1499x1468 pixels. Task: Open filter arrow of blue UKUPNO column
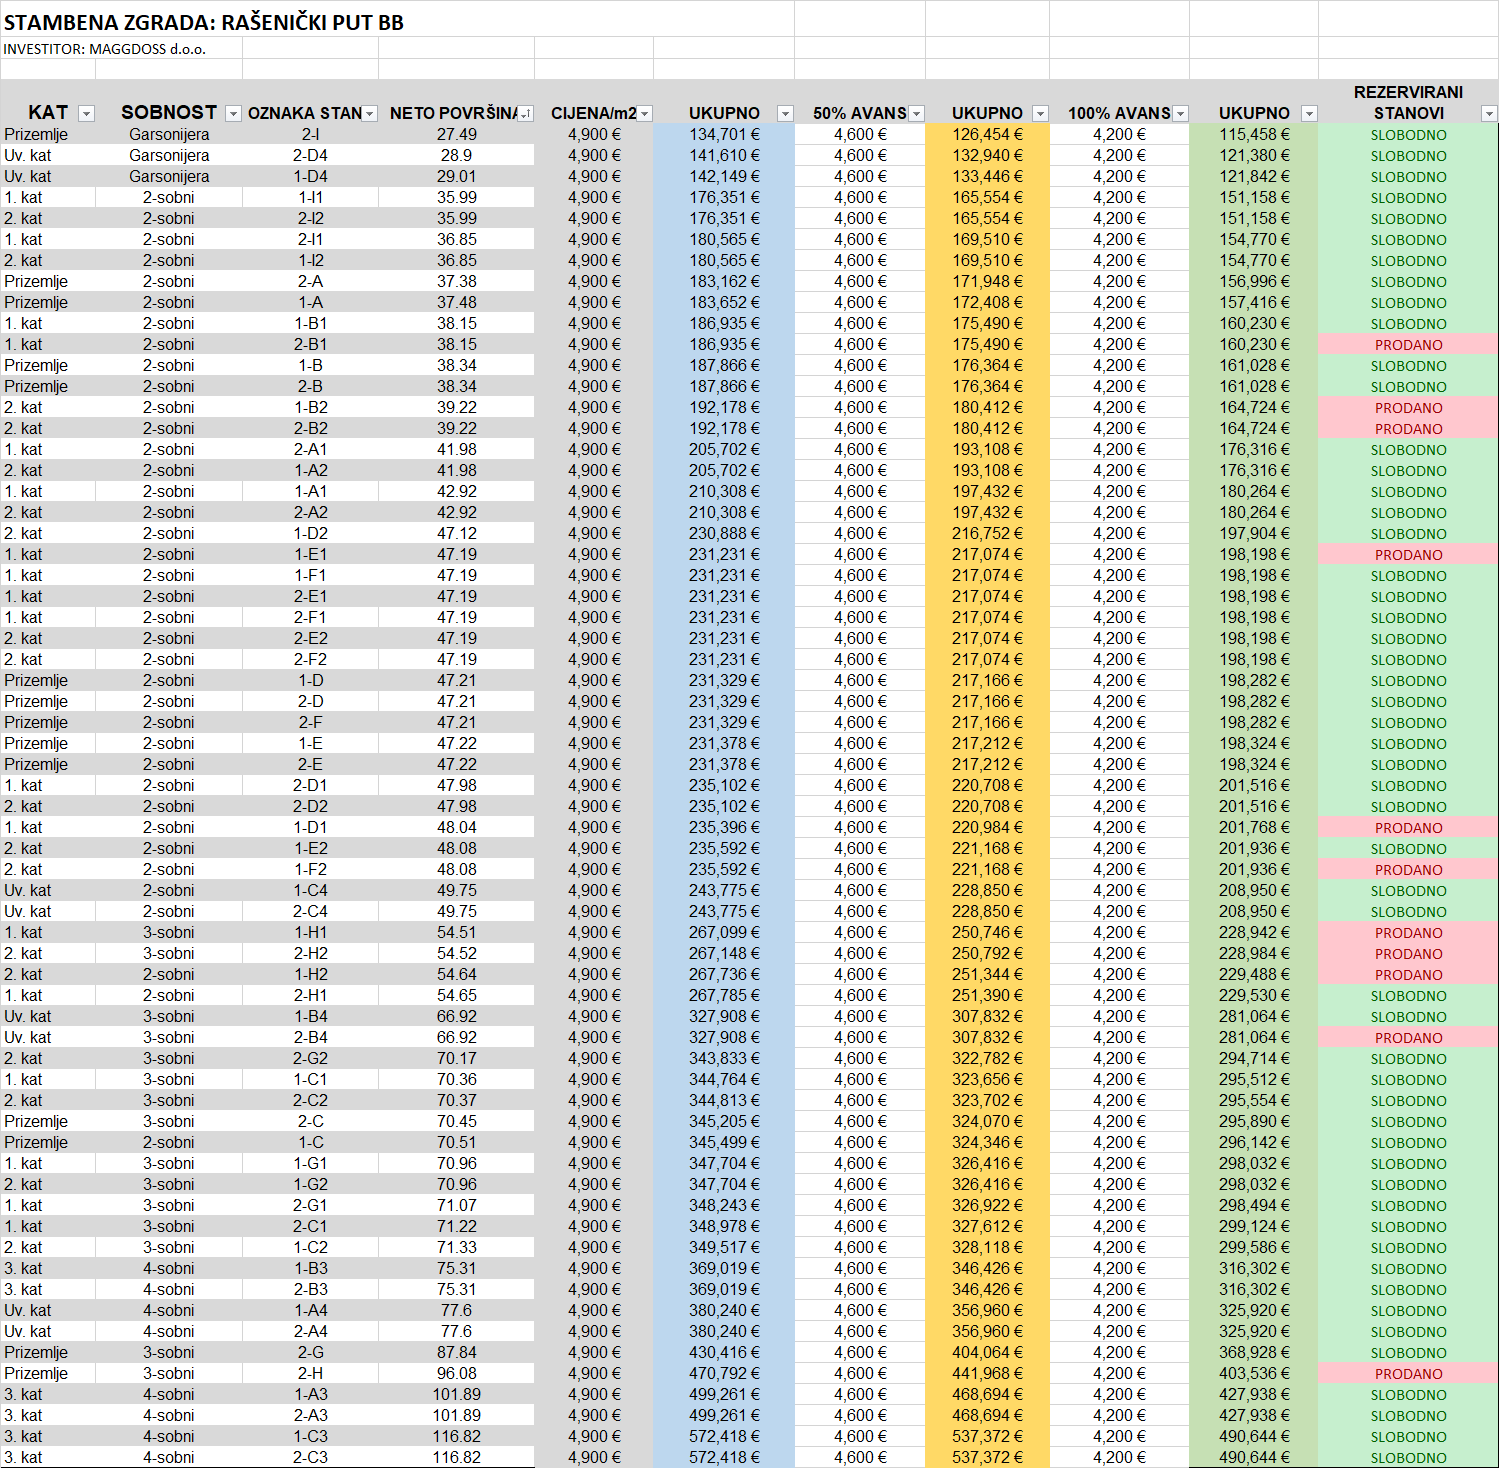[785, 114]
